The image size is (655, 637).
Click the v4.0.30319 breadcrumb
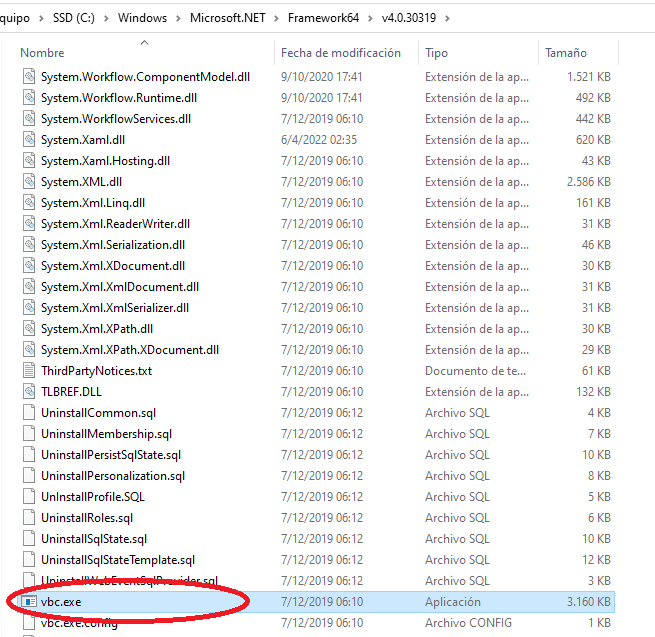(x=409, y=18)
